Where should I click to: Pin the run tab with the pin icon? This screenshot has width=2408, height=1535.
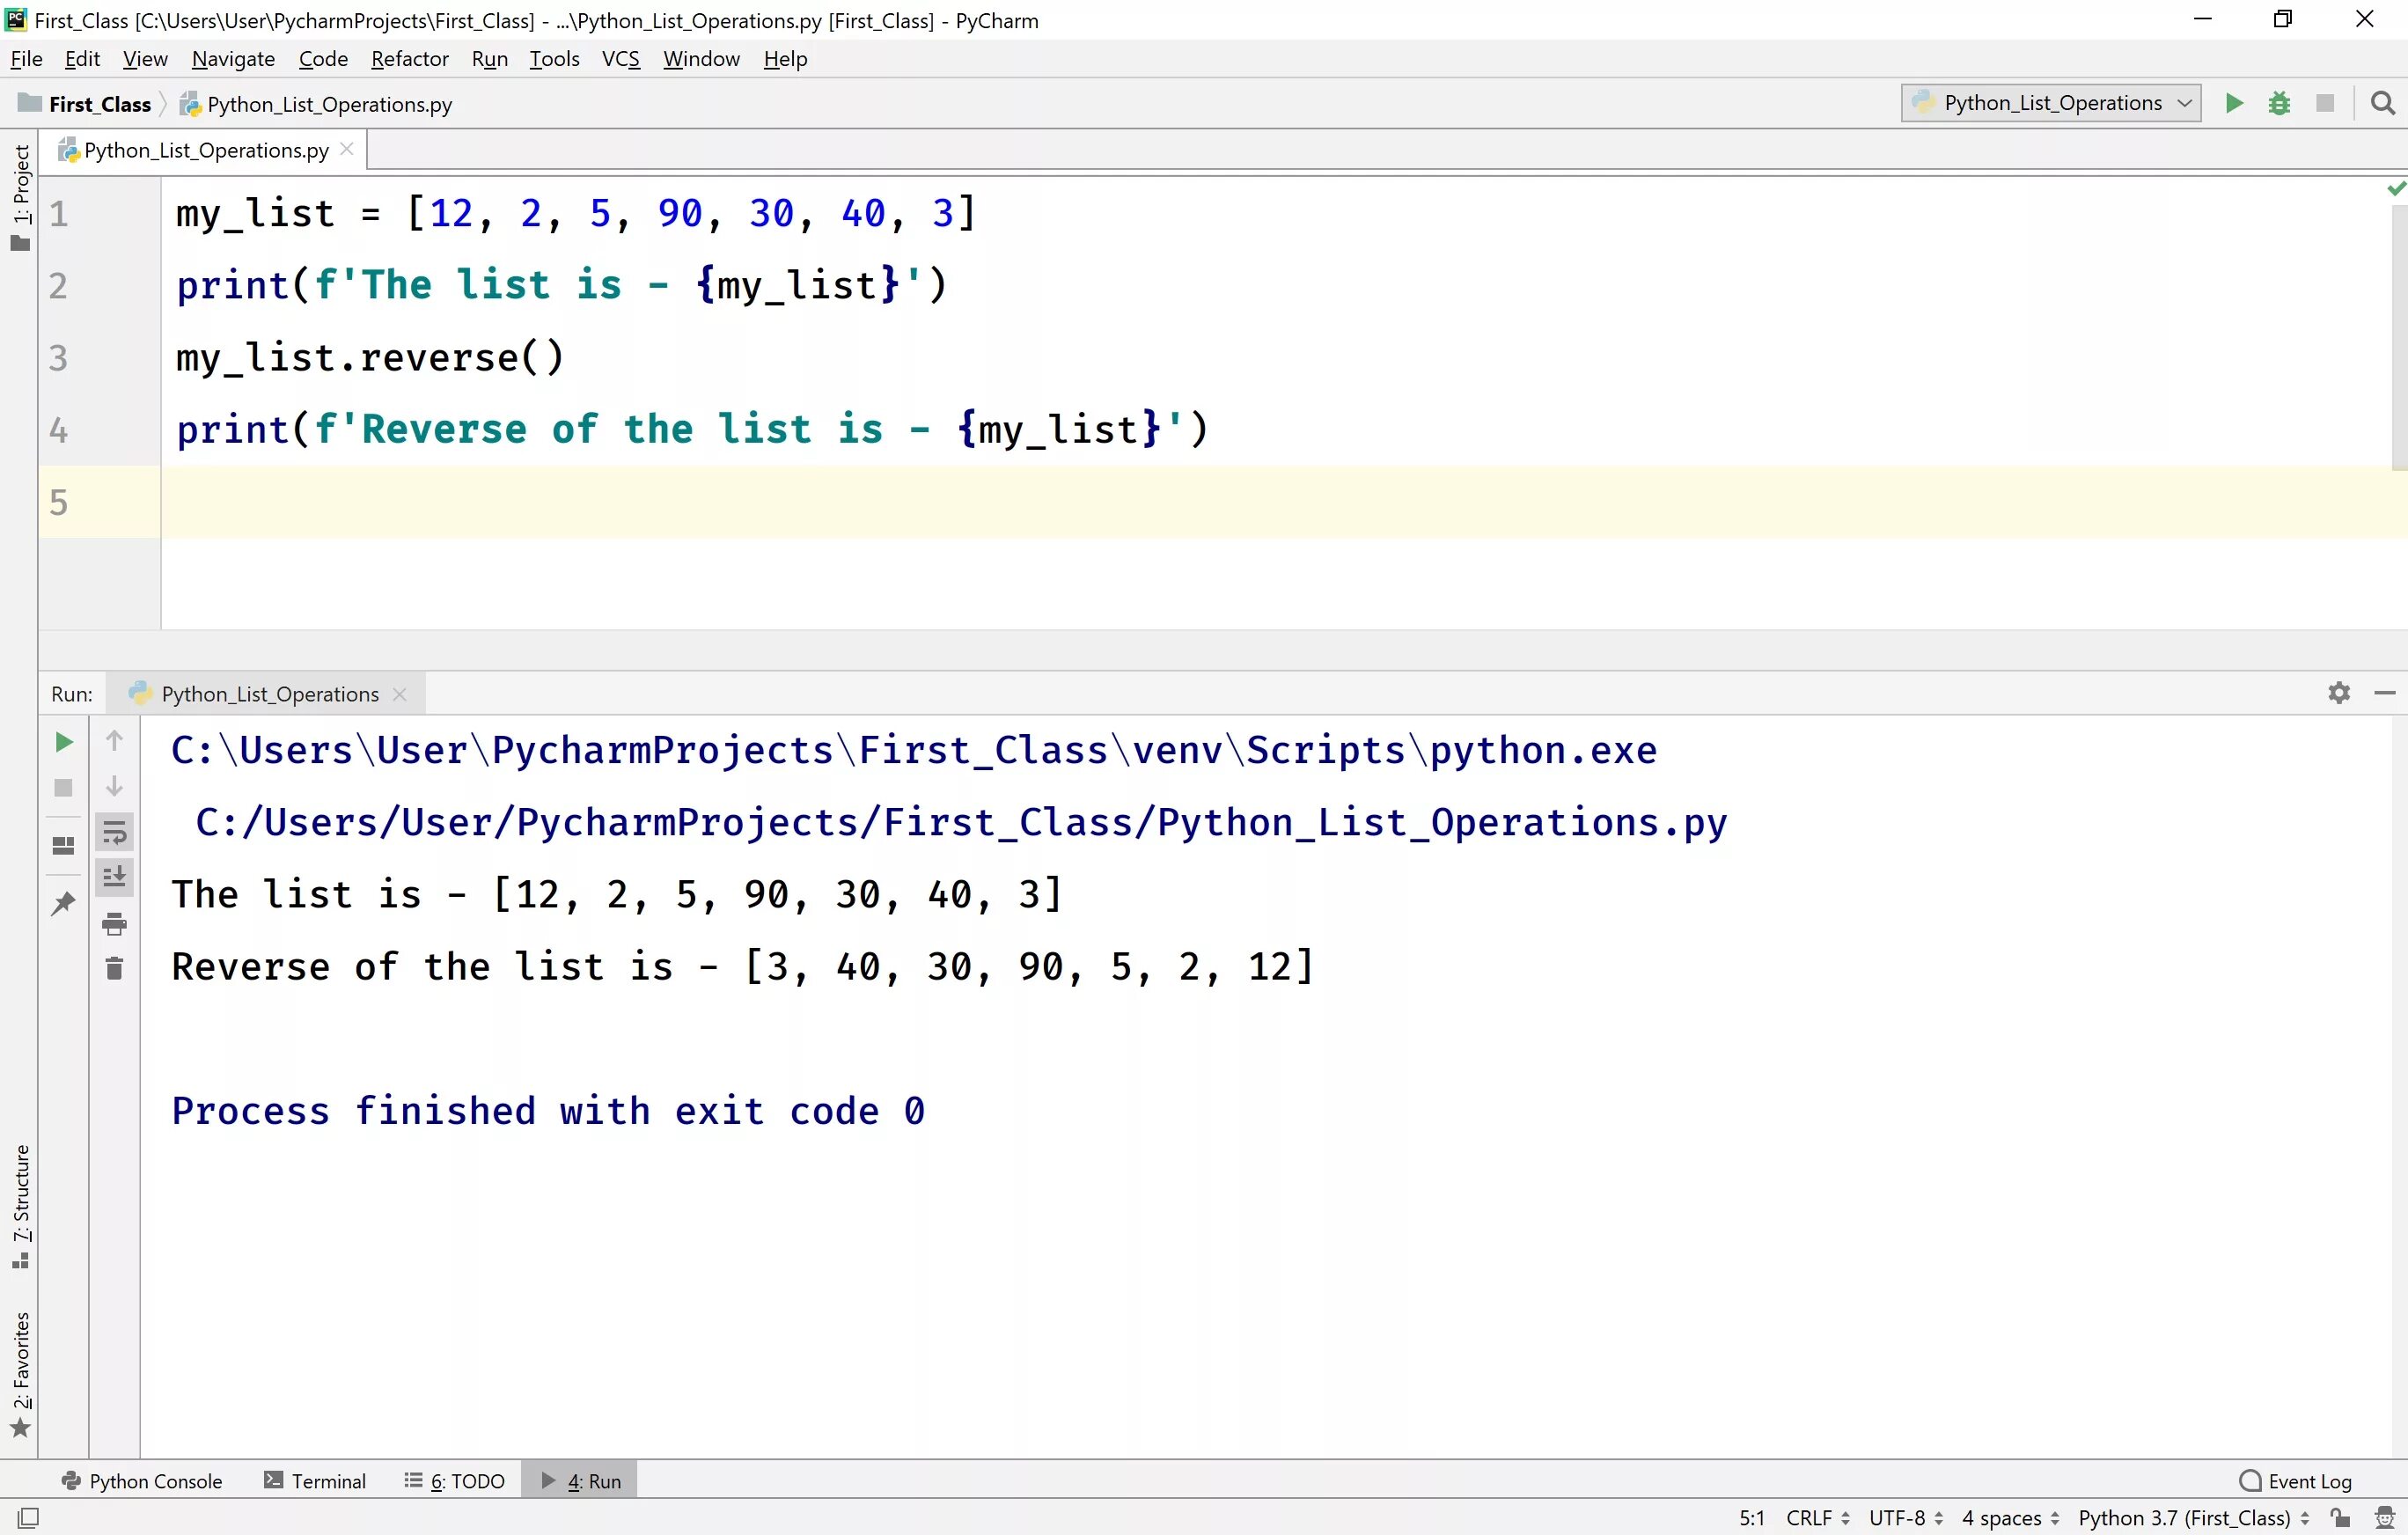coord(63,903)
